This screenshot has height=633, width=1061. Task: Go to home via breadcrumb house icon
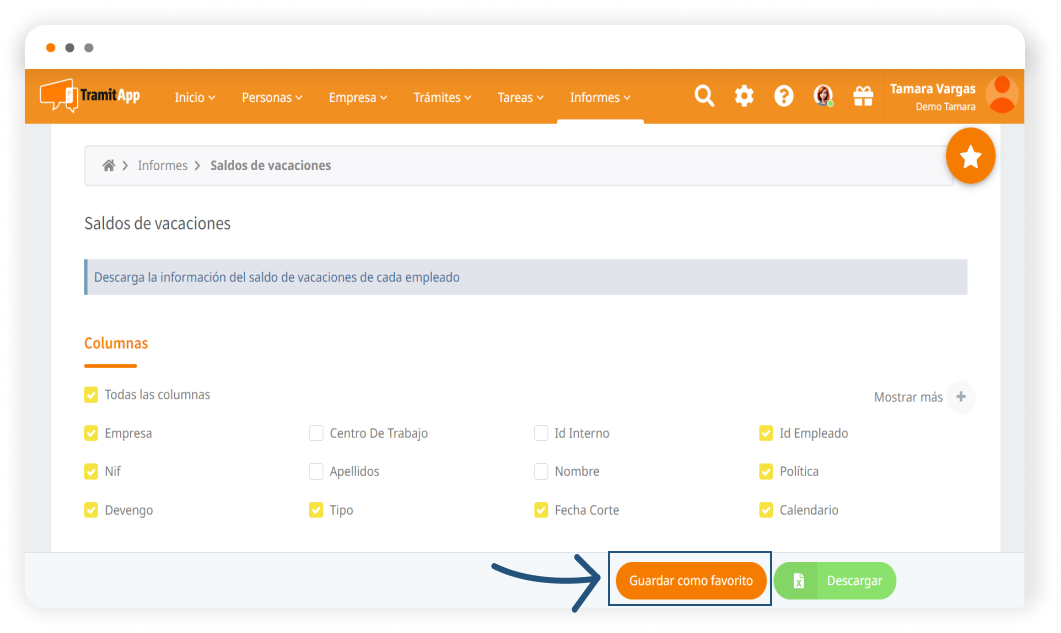click(x=109, y=166)
